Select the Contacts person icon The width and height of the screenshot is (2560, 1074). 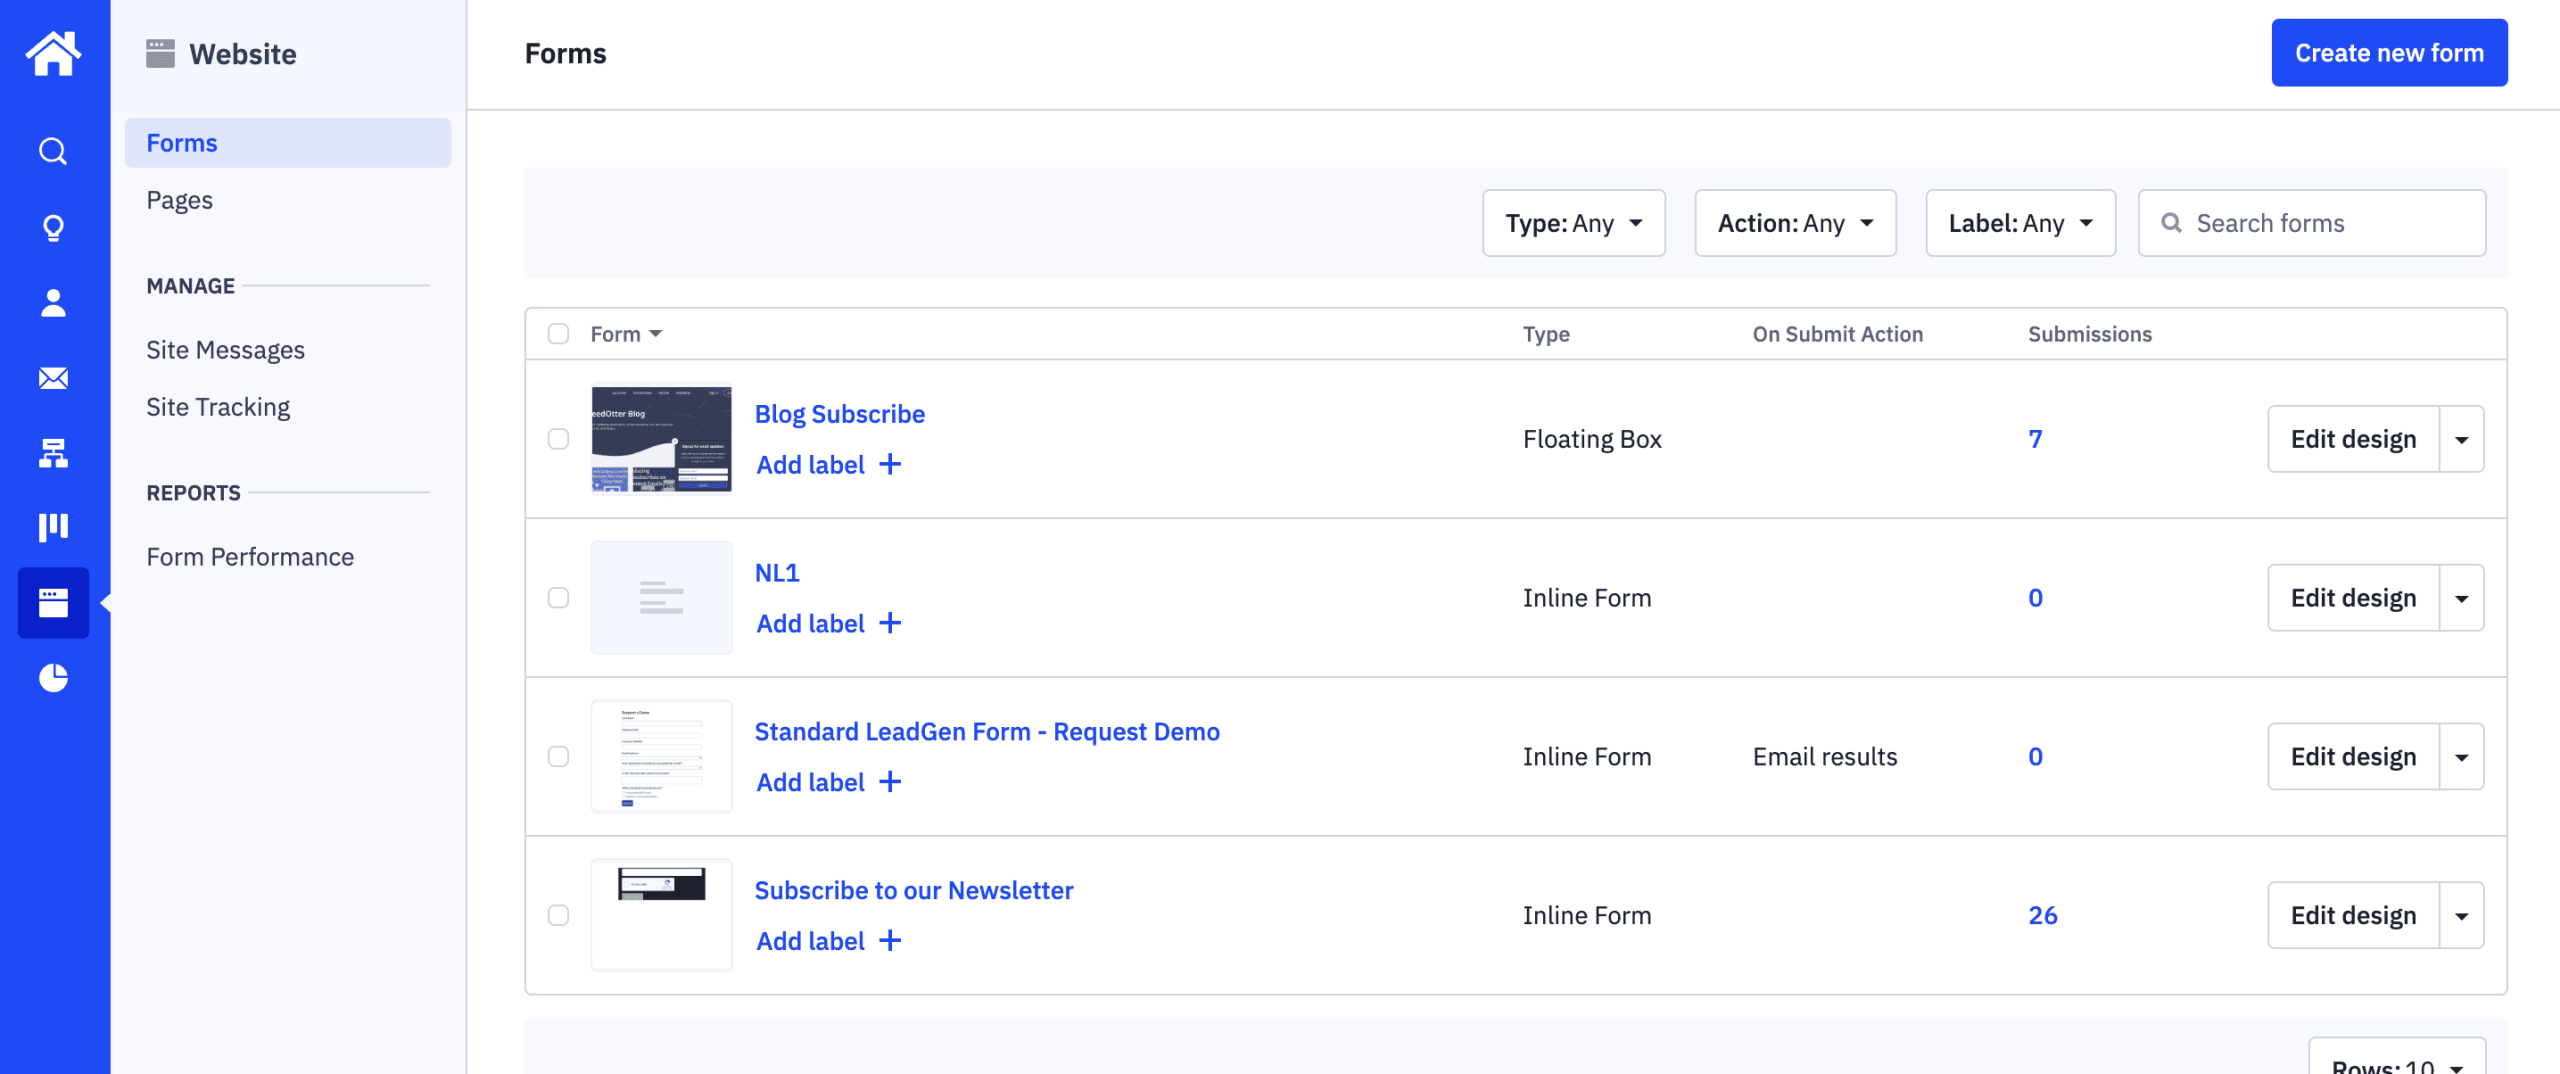point(52,303)
